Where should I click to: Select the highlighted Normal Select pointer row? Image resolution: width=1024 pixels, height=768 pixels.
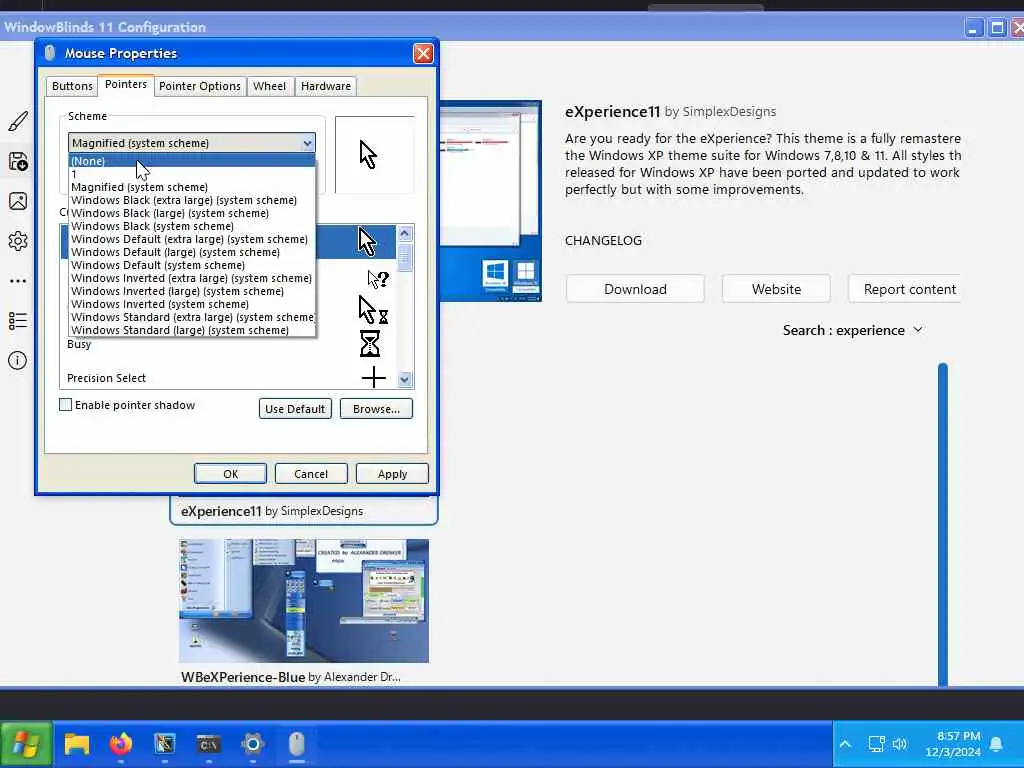click(x=355, y=242)
